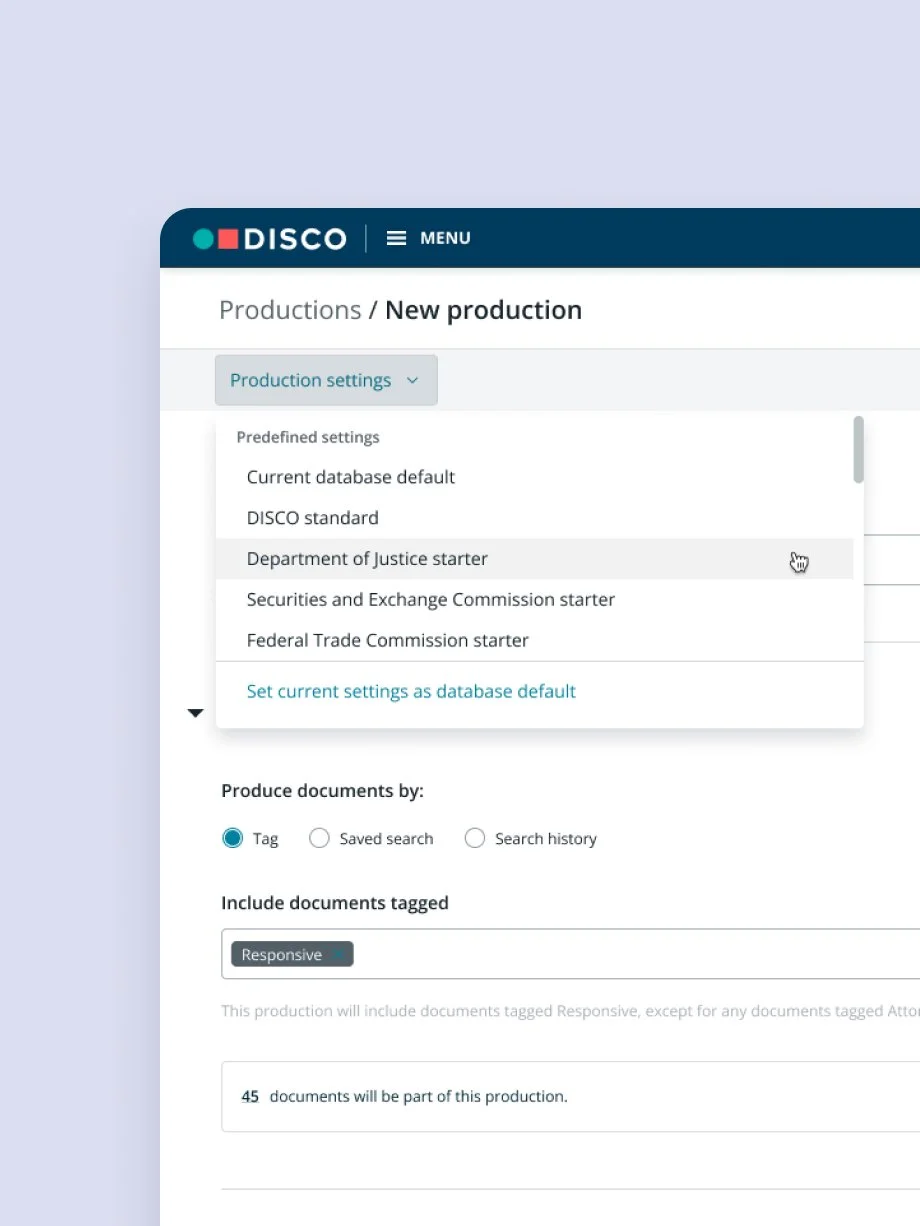Remove the Responsive tag chip

pyautogui.click(x=340, y=955)
